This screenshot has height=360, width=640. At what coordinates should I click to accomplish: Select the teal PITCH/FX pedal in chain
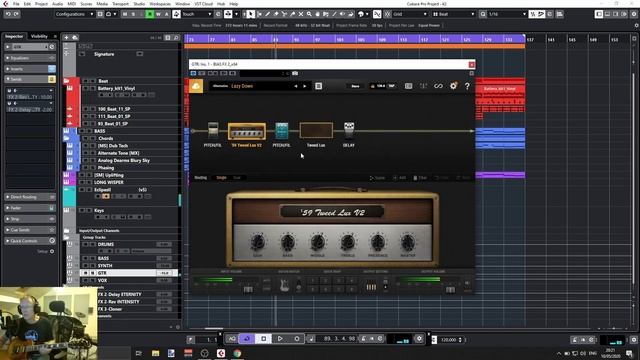(282, 131)
